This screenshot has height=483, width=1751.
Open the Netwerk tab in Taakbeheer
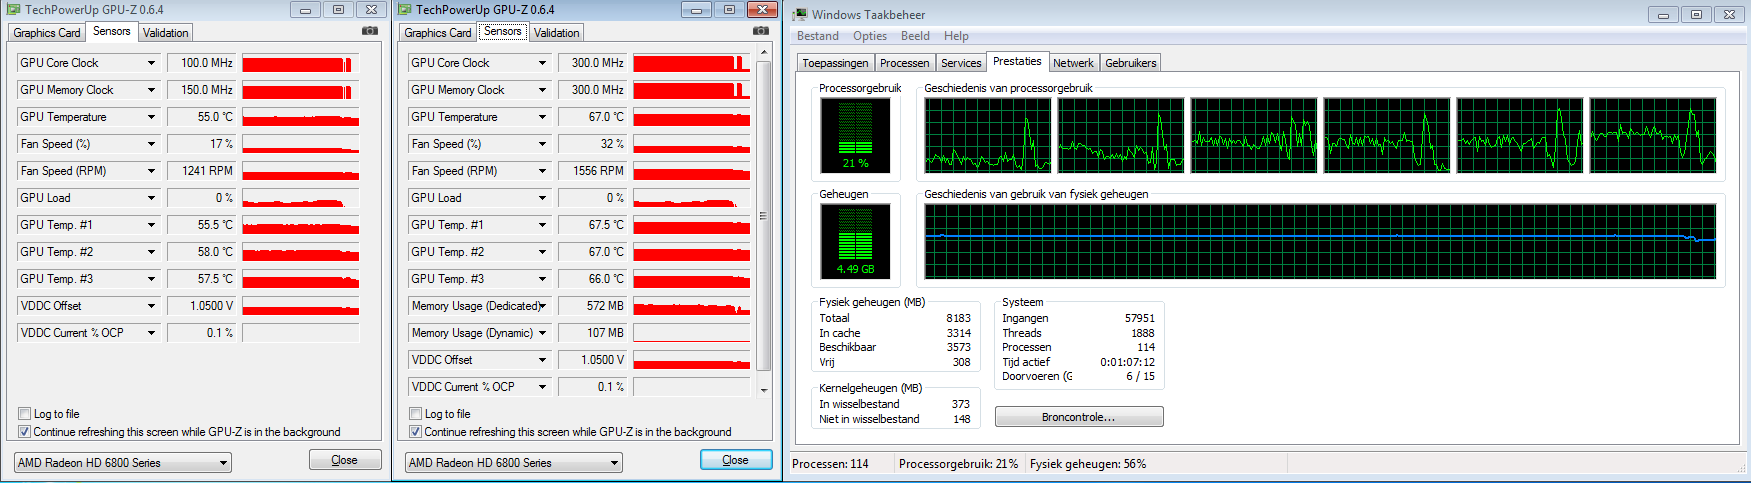click(1072, 63)
